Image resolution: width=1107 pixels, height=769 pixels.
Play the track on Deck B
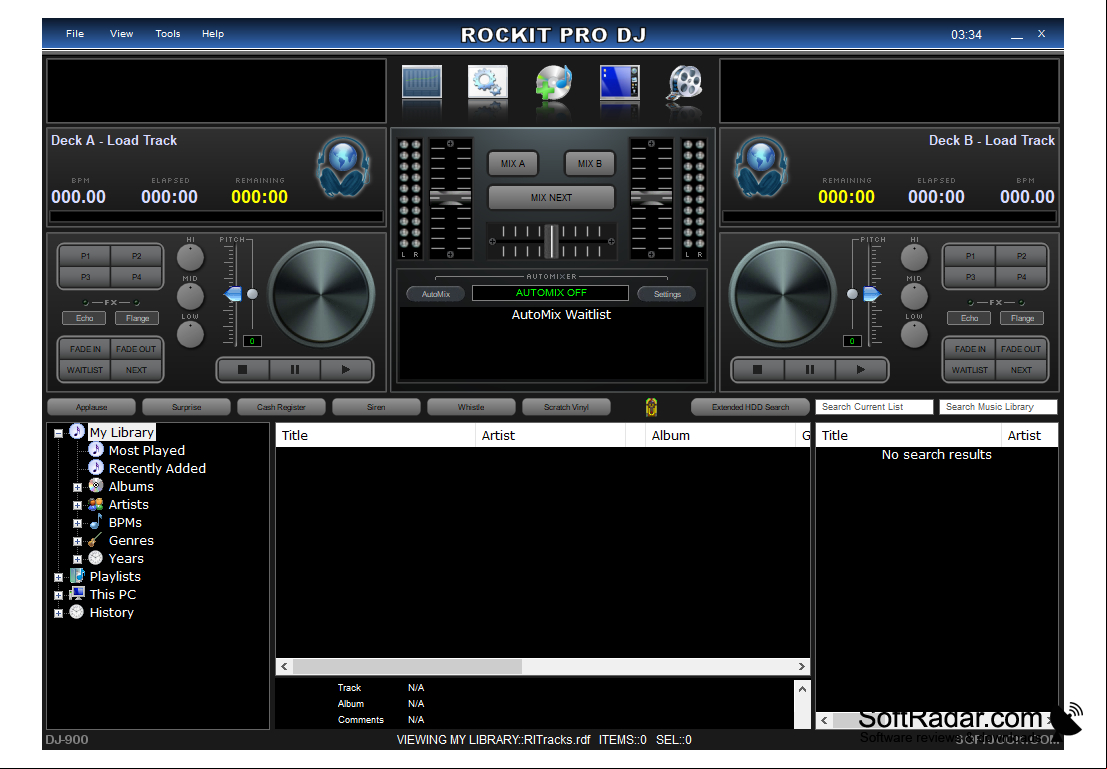(x=861, y=369)
